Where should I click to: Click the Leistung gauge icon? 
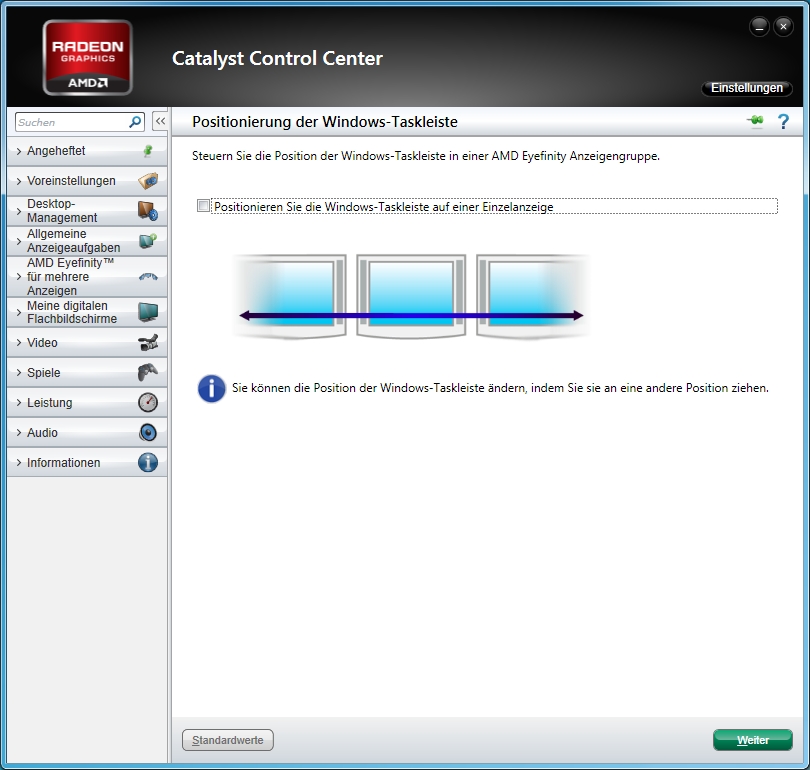coord(148,402)
